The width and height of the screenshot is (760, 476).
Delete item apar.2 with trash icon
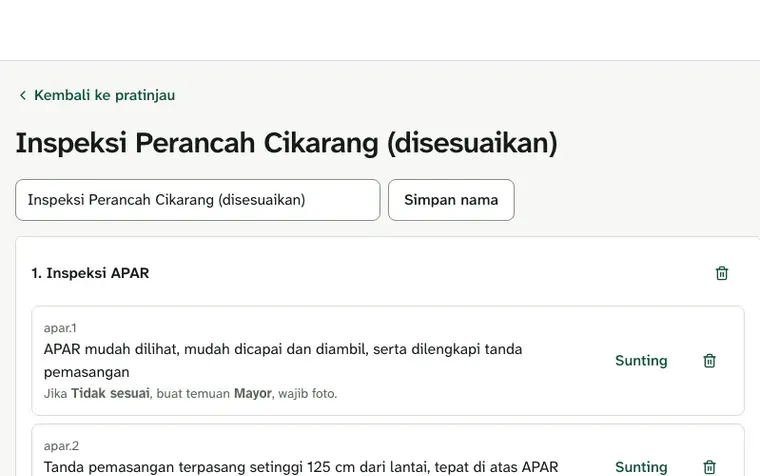pyautogui.click(x=709, y=467)
